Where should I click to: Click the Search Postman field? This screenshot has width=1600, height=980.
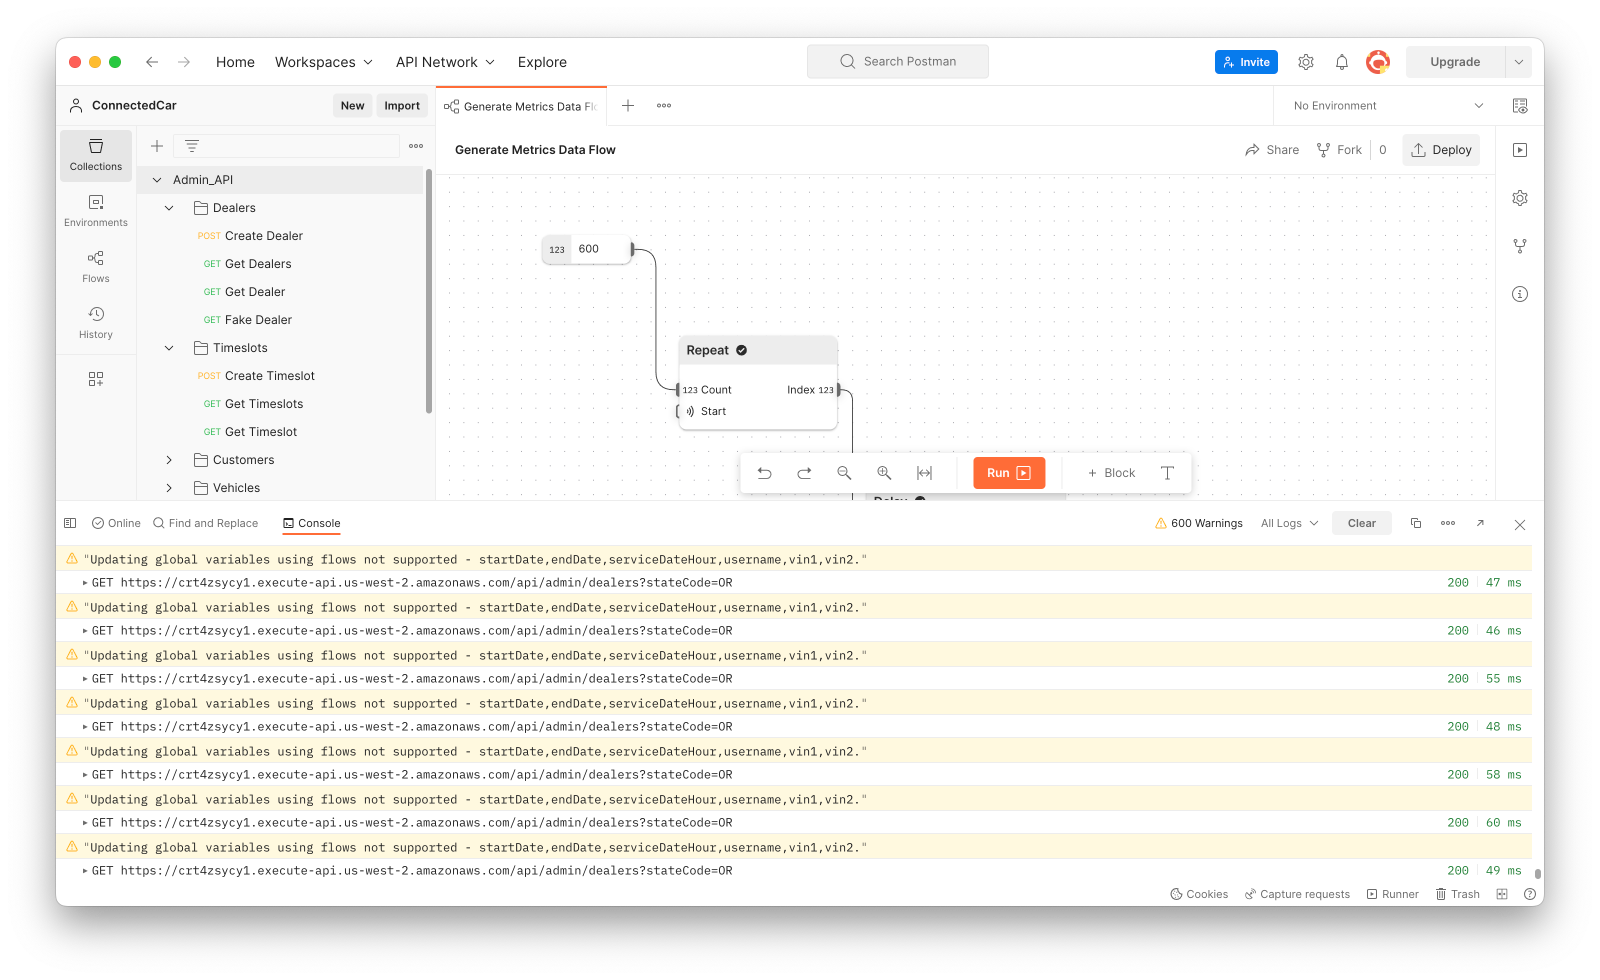(x=898, y=62)
